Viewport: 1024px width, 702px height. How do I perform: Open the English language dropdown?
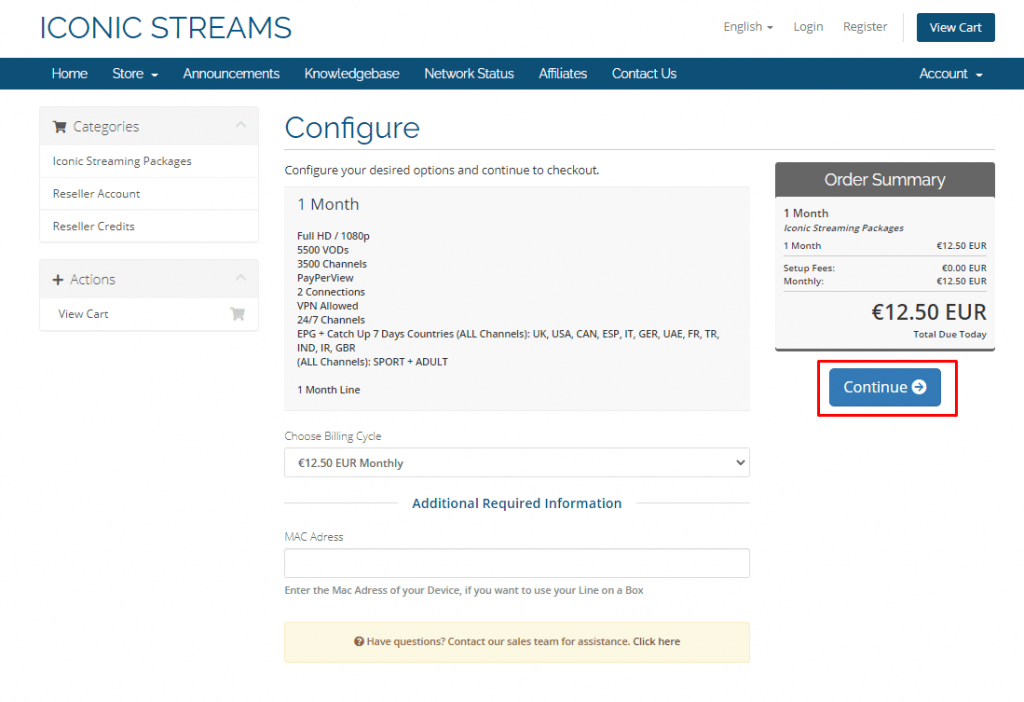747,27
